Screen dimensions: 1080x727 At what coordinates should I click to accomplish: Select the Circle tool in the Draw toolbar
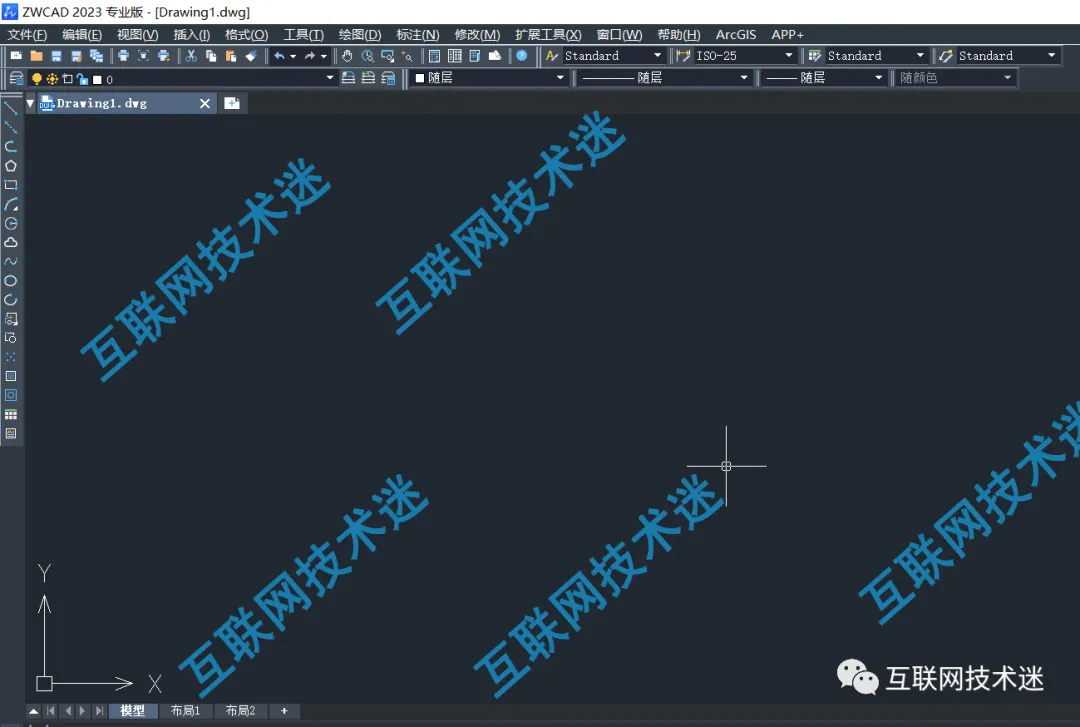[10, 223]
